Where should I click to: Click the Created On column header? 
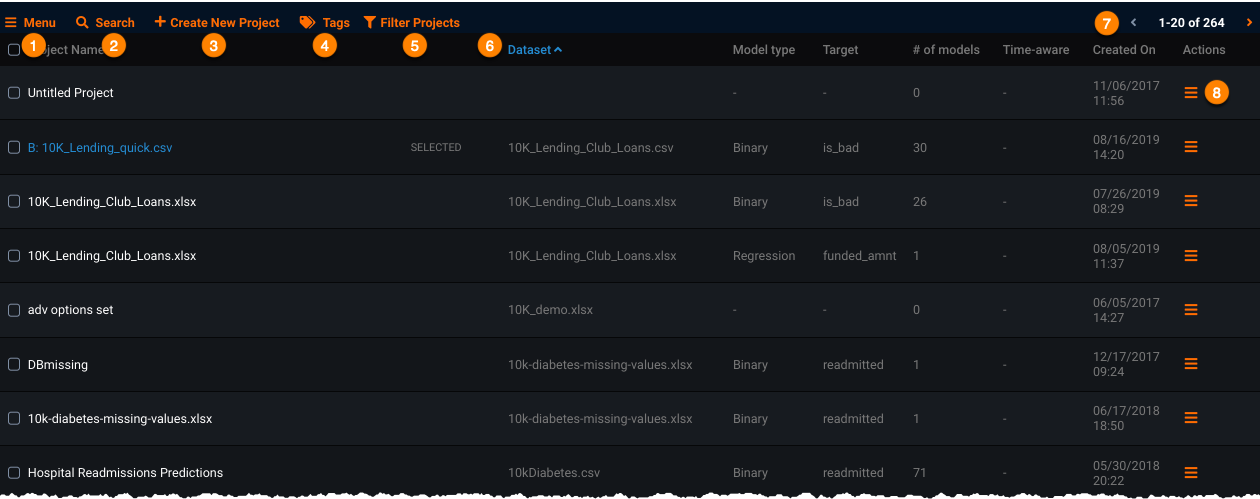(1123, 50)
